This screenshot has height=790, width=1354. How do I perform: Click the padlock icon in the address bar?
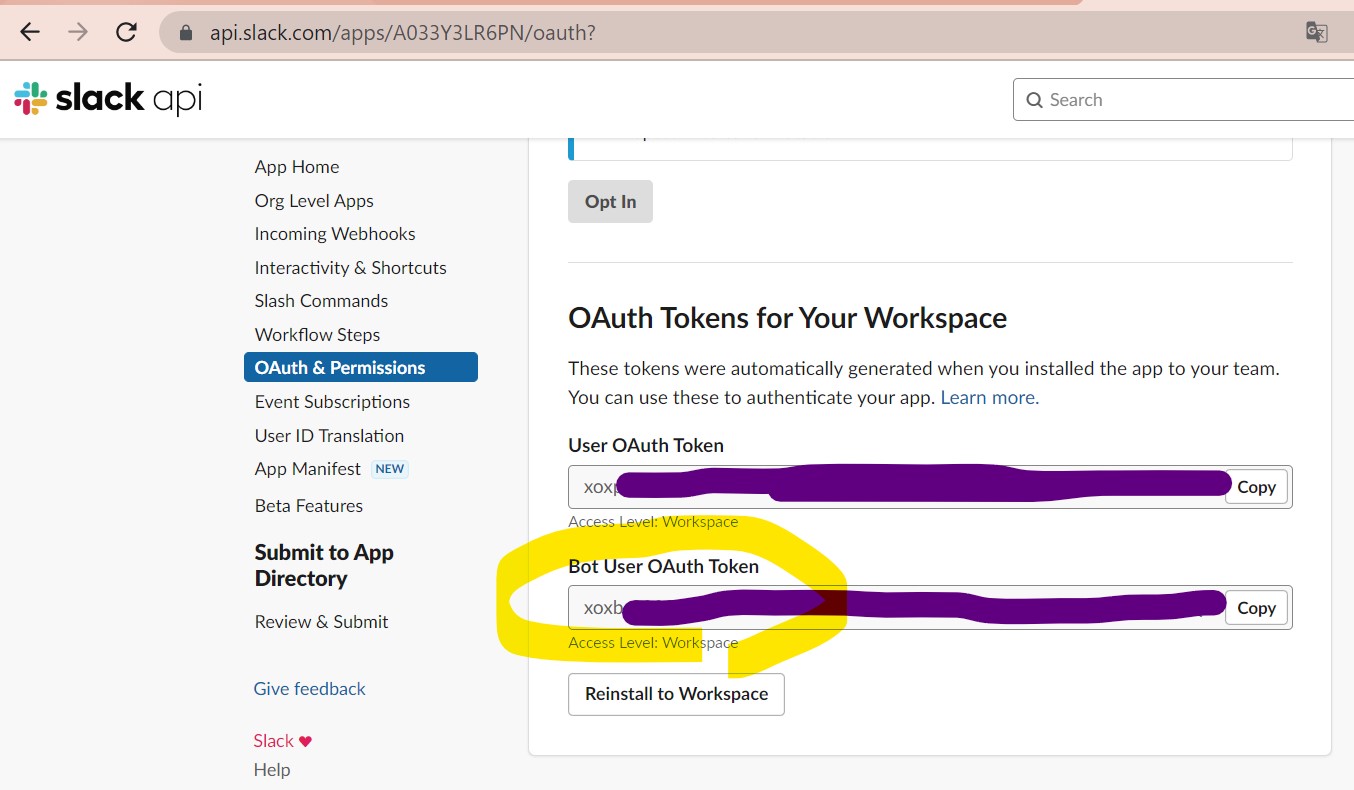184,33
